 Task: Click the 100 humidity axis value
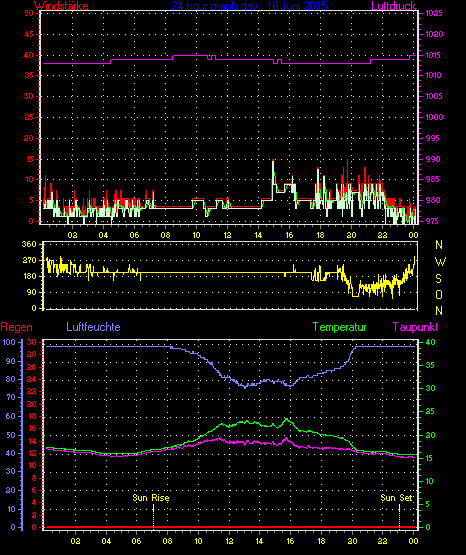[x=9, y=342]
